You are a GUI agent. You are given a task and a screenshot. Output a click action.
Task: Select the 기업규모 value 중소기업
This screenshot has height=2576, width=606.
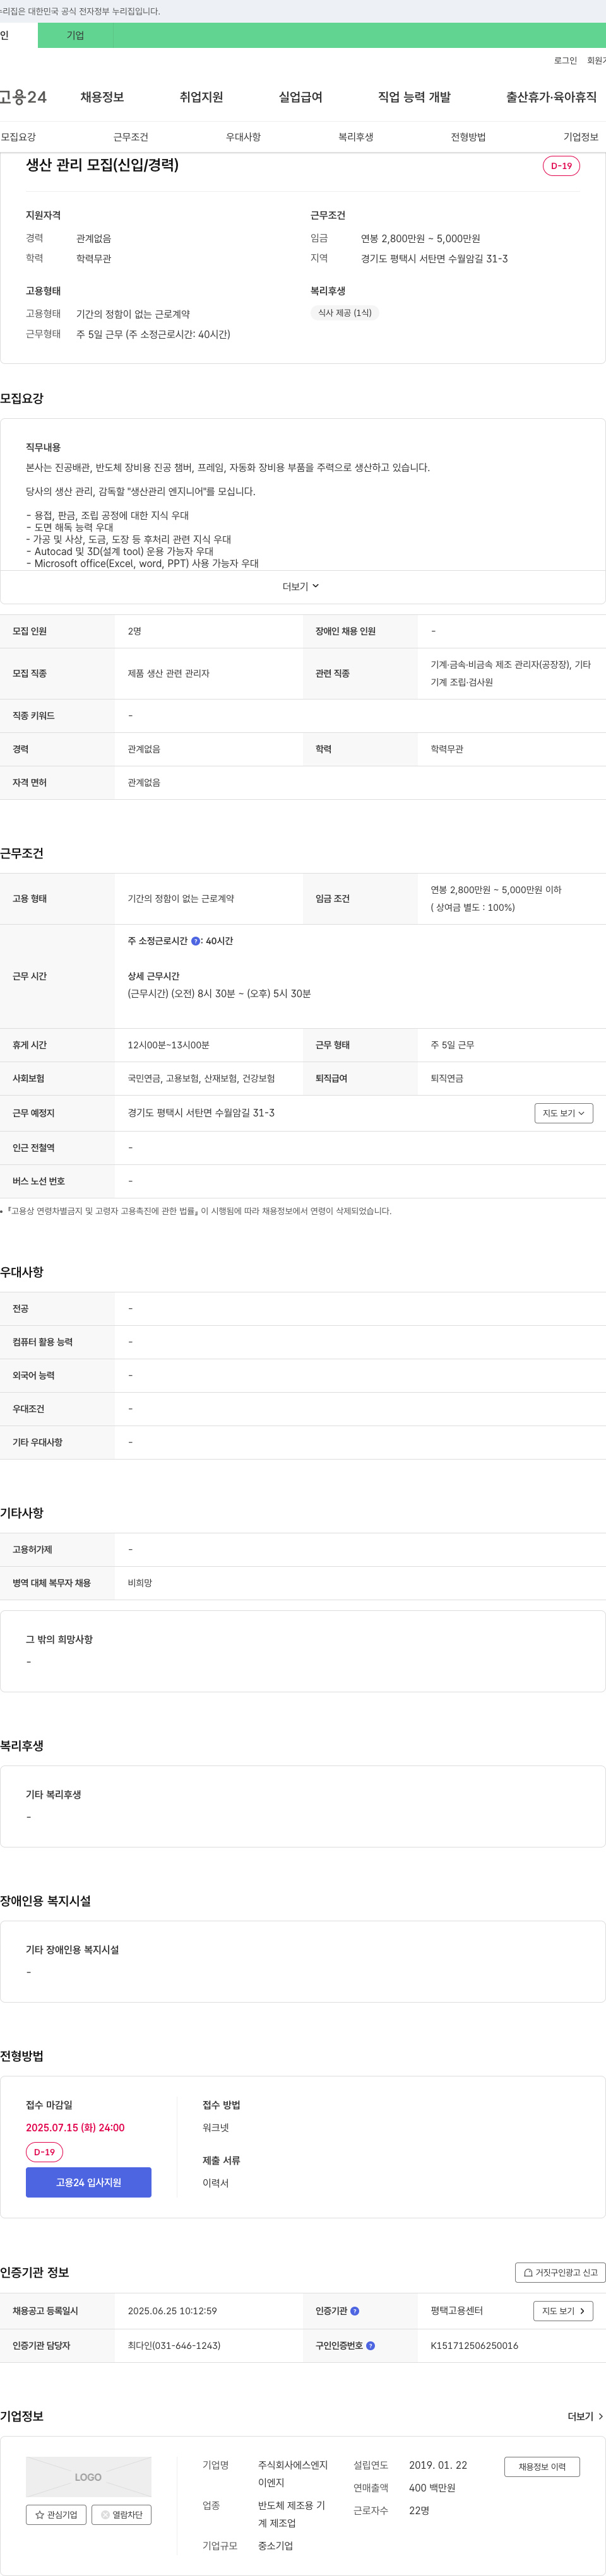click(x=276, y=2546)
